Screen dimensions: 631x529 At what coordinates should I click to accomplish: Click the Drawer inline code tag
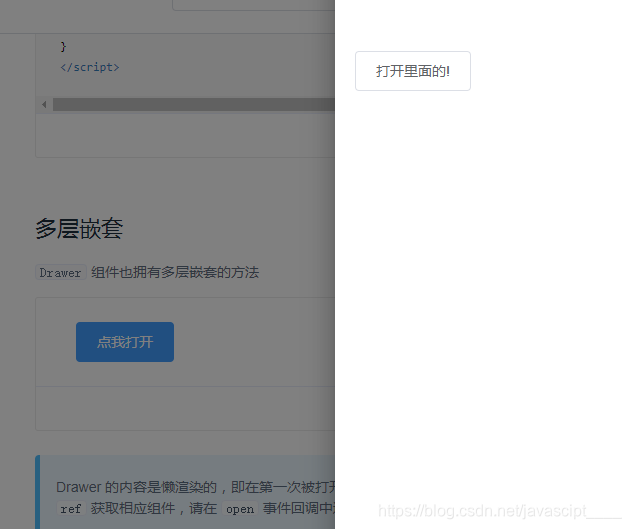coord(61,273)
